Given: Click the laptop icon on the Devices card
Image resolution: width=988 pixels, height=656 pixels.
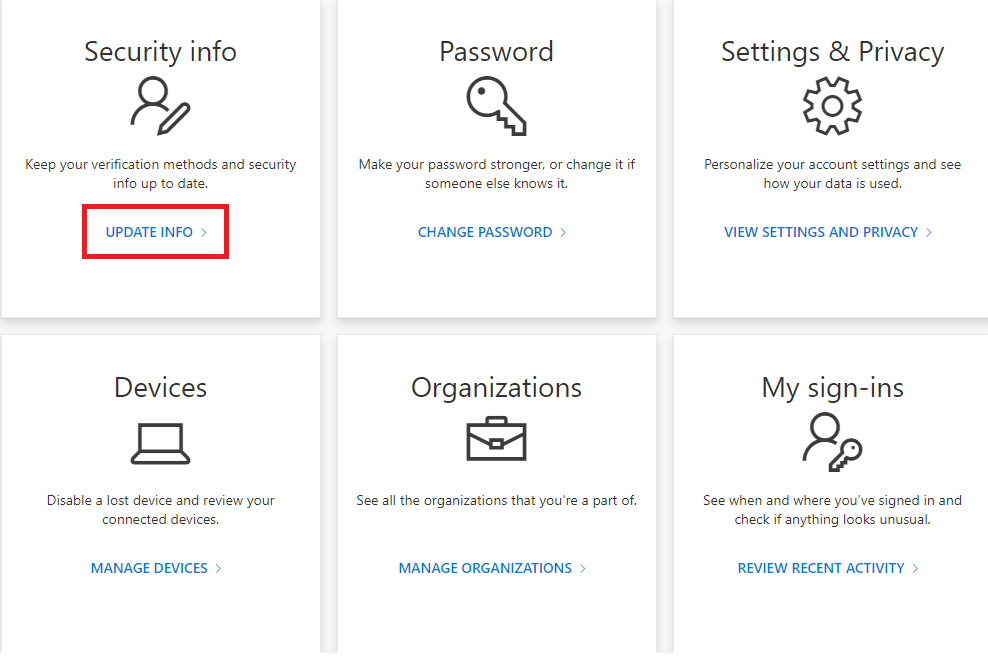Looking at the screenshot, I should click(160, 440).
